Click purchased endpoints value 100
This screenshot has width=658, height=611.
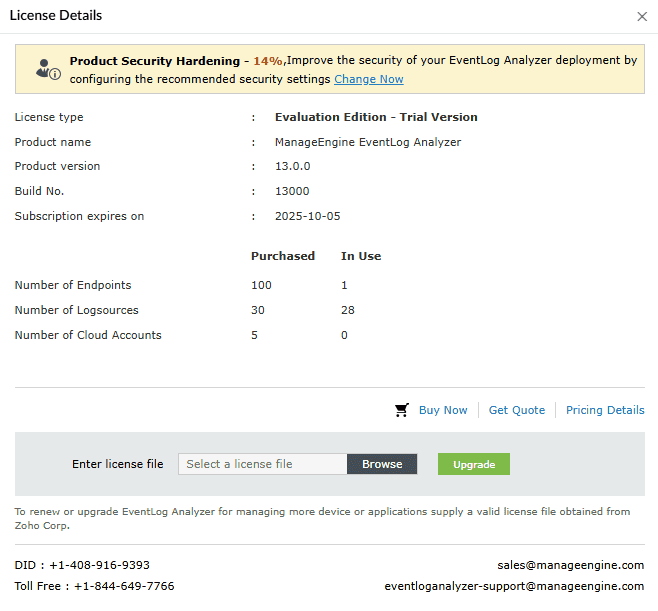tap(261, 285)
